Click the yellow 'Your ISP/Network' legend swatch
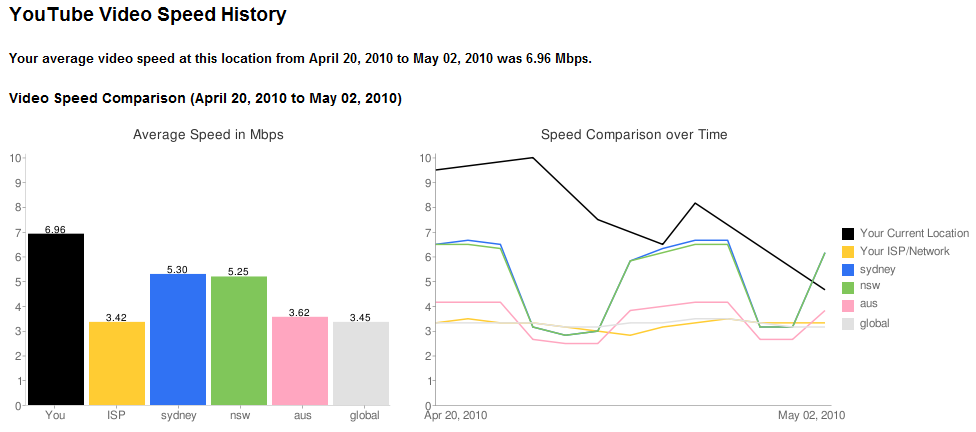The image size is (976, 432). (849, 252)
